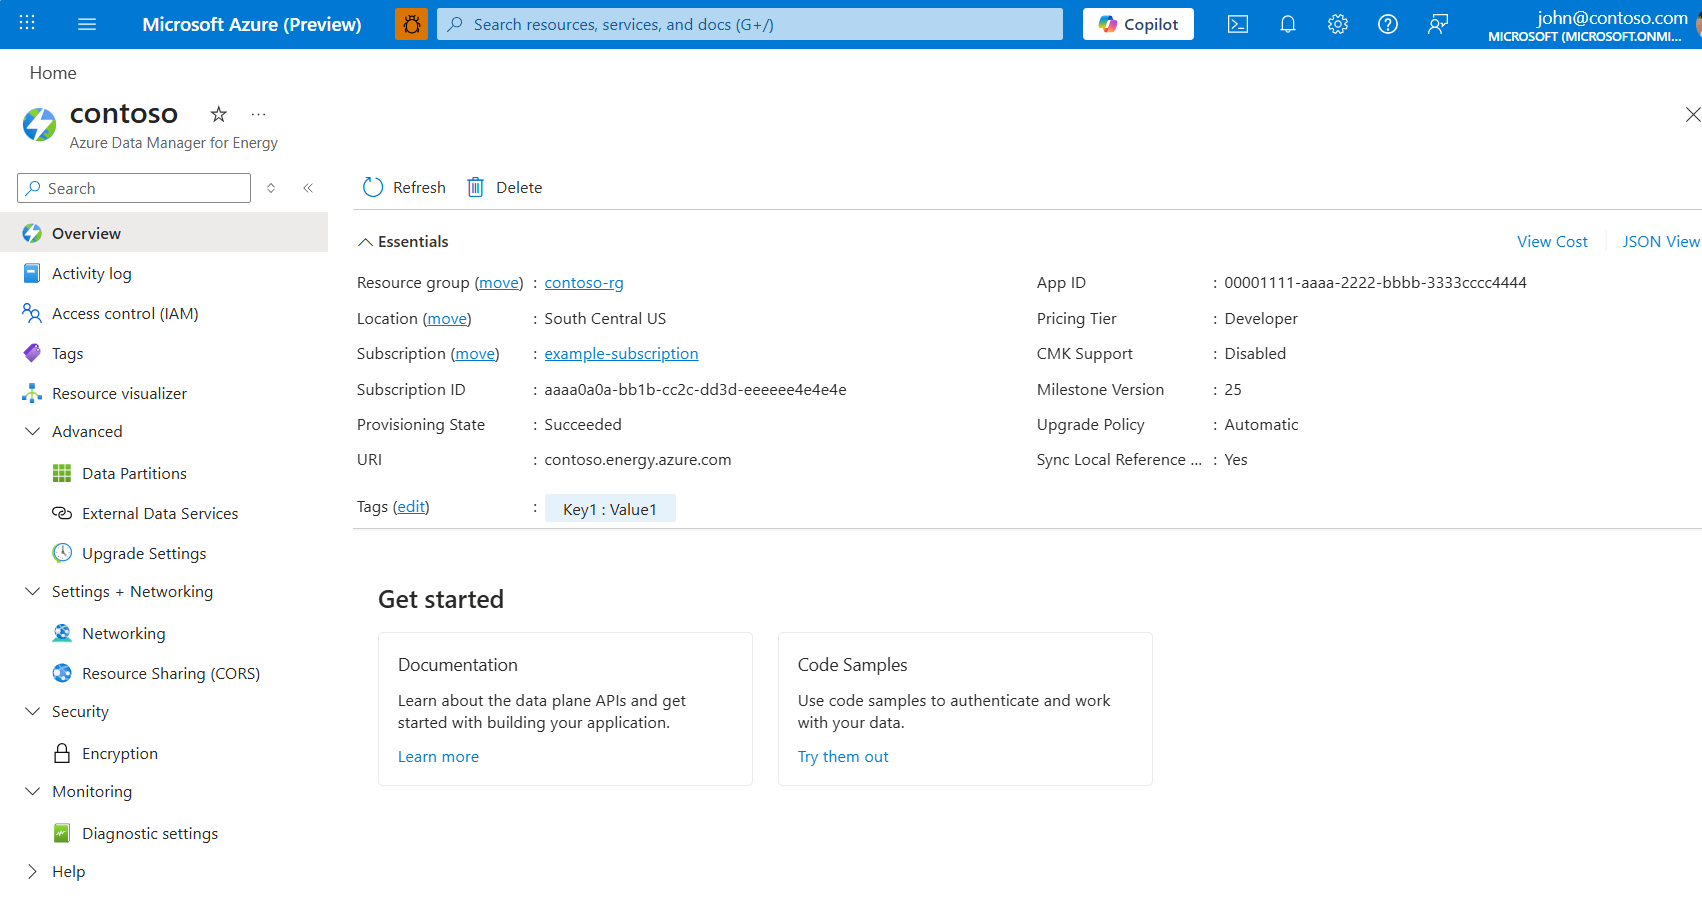
Task: Focus the global search resources box
Action: click(750, 24)
